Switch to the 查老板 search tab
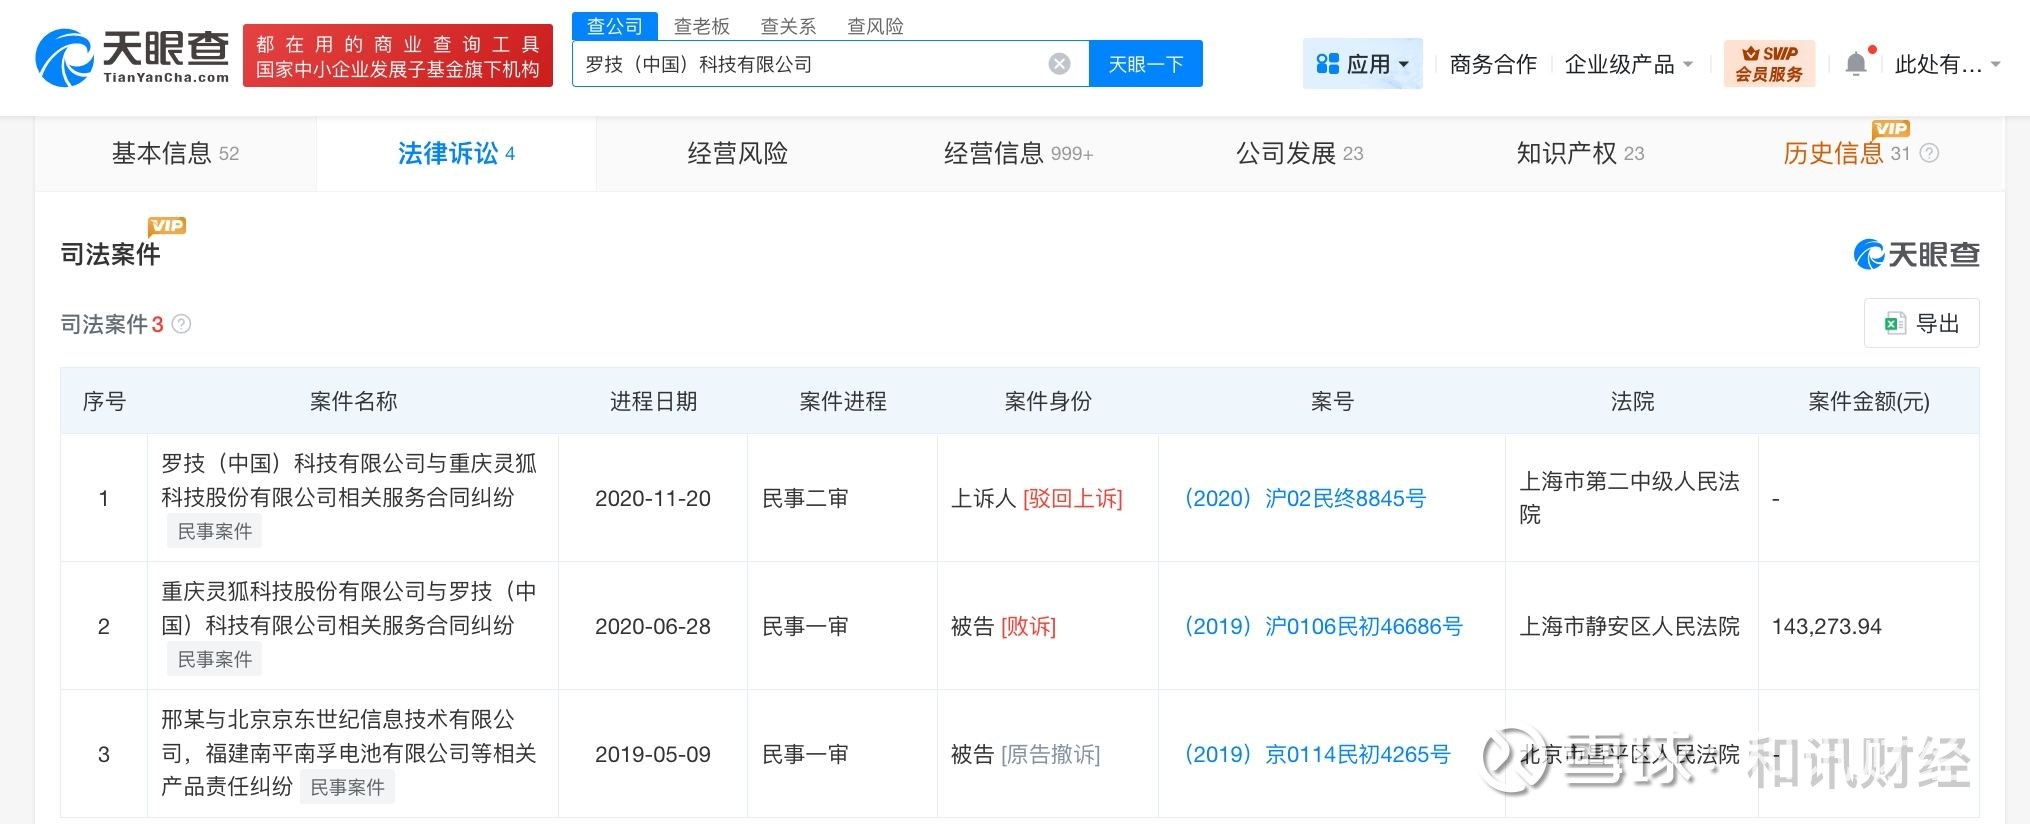 [701, 26]
